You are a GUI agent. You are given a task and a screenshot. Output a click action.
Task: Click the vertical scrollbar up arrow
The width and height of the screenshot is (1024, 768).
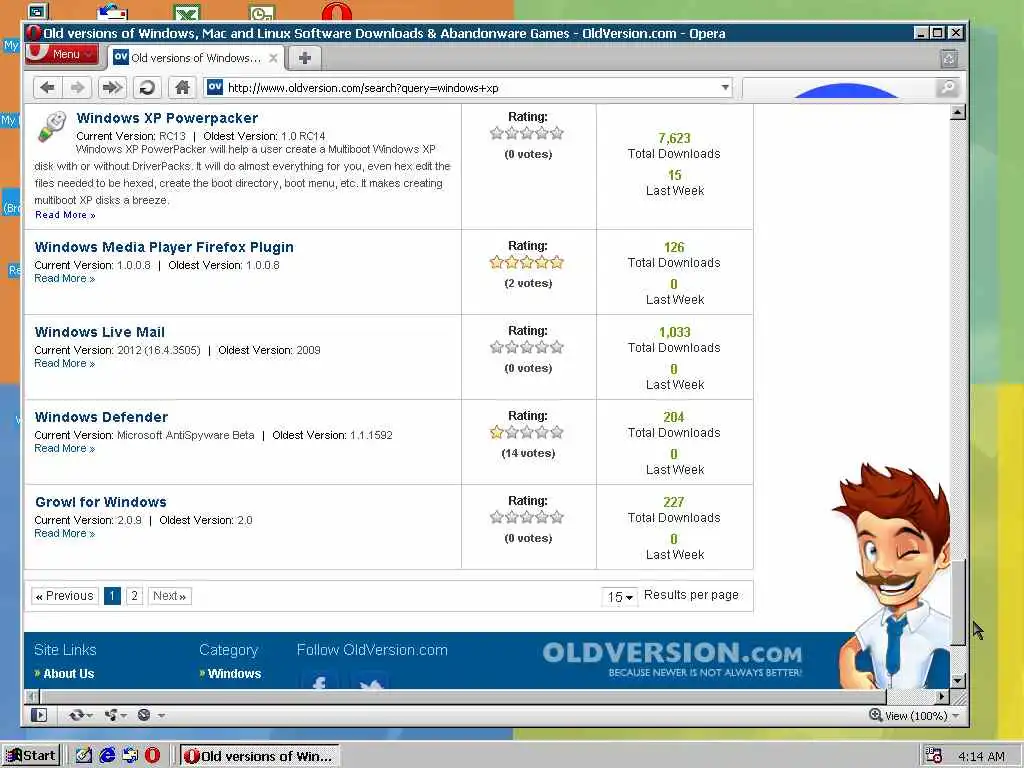[957, 112]
